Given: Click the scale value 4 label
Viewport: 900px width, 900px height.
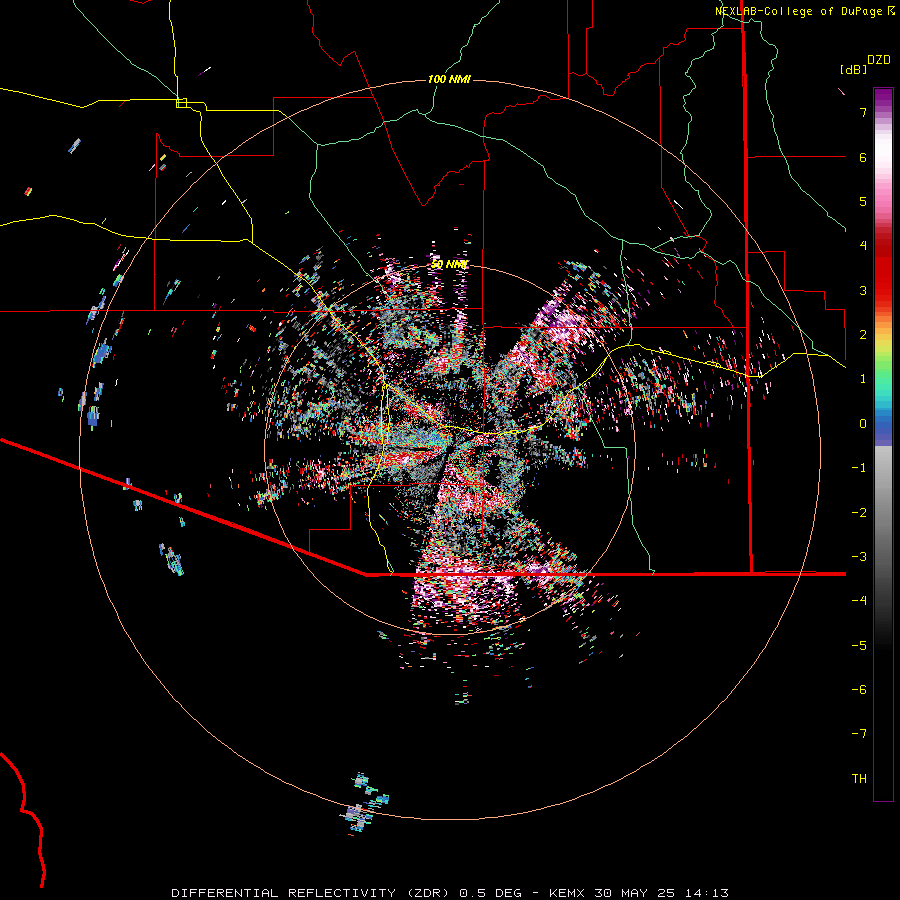Looking at the screenshot, I should (x=863, y=246).
